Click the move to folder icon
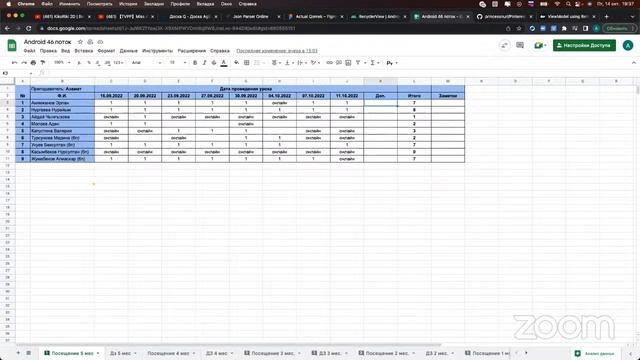This screenshot has width=640, height=360. 90,42
